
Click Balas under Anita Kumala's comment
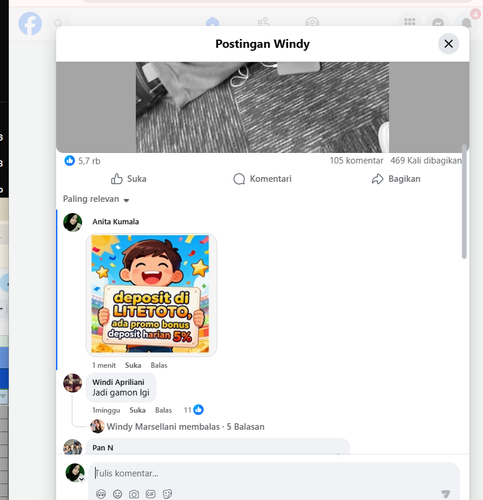tap(159, 365)
